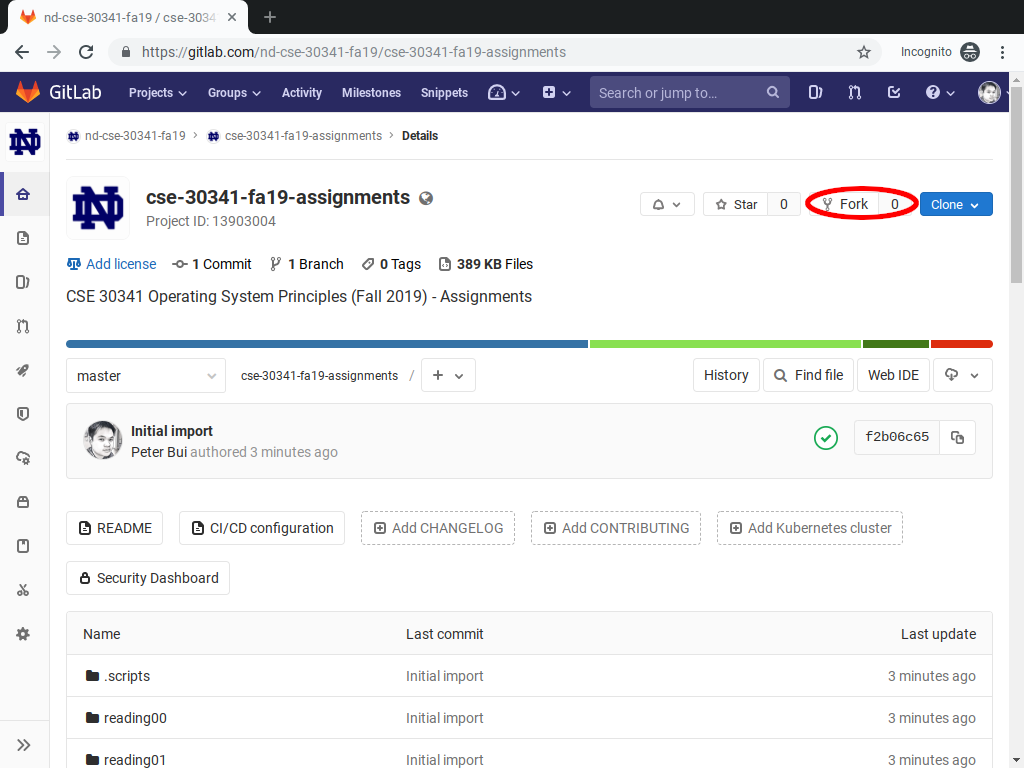
Task: Click the Notre Dame project avatar
Action: (98, 208)
